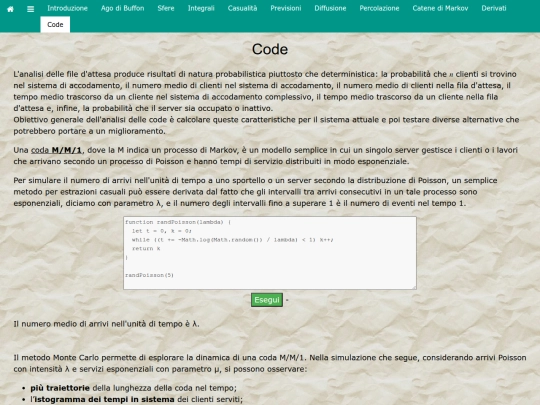Open the Percolazione page

[x=379, y=8]
